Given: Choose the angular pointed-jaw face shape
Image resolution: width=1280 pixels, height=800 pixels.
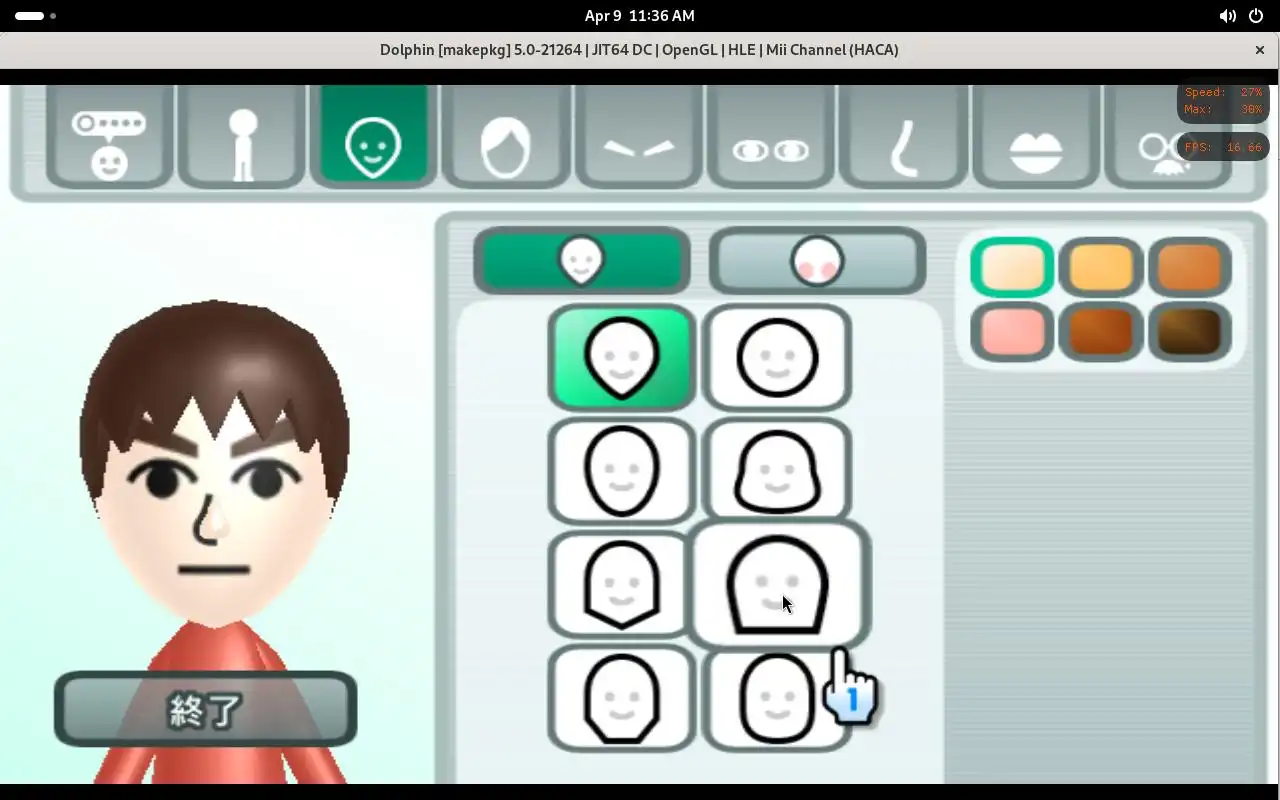Looking at the screenshot, I should click(x=621, y=584).
